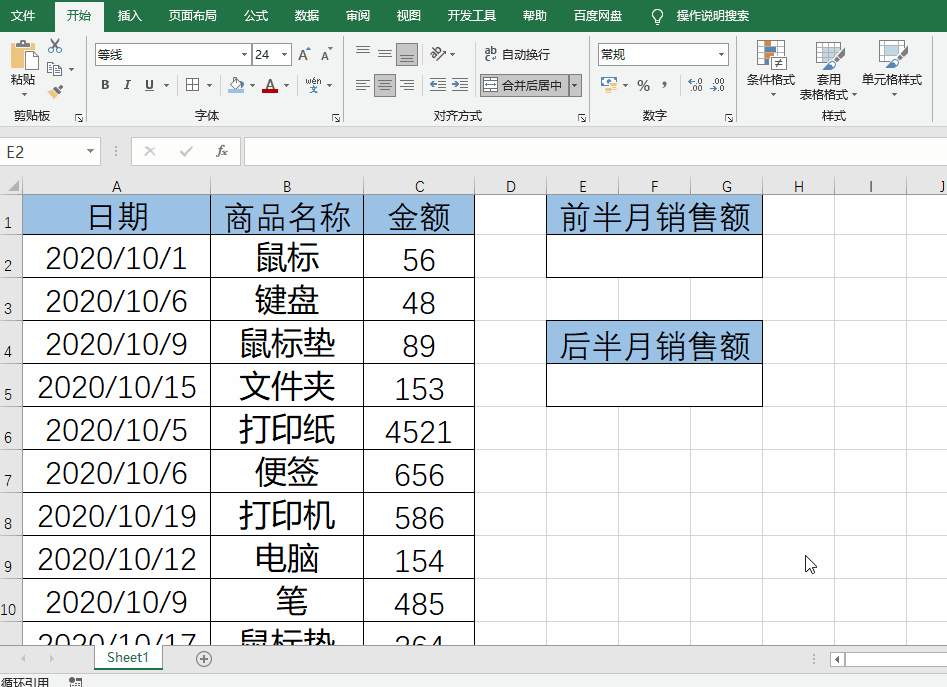The height and width of the screenshot is (687, 947).
Task: Switch to the 公式 tab
Action: 255,16
